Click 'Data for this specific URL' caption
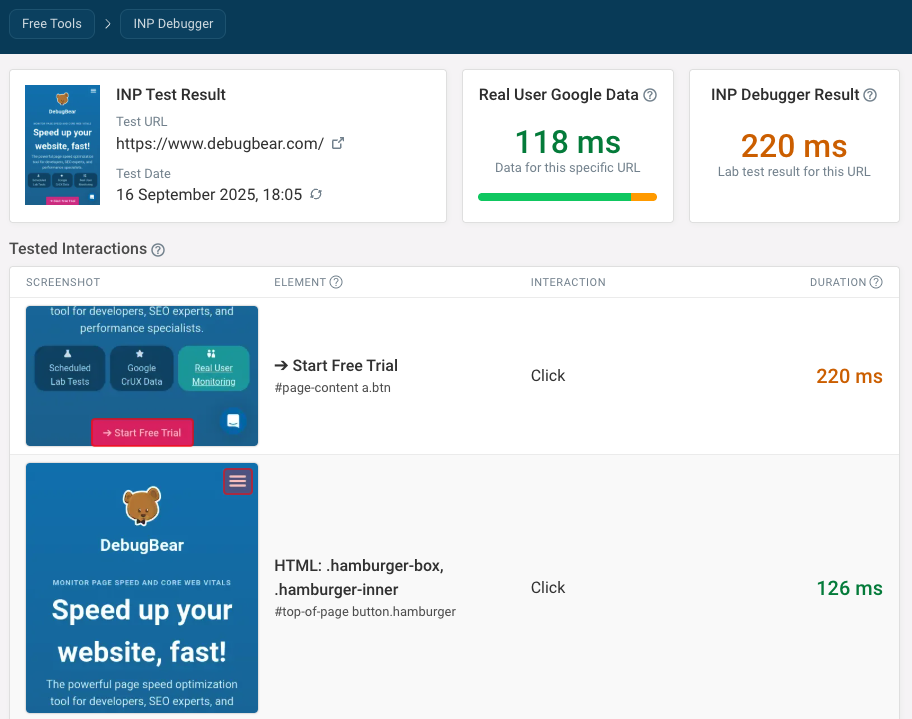This screenshot has width=912, height=719. pos(568,168)
